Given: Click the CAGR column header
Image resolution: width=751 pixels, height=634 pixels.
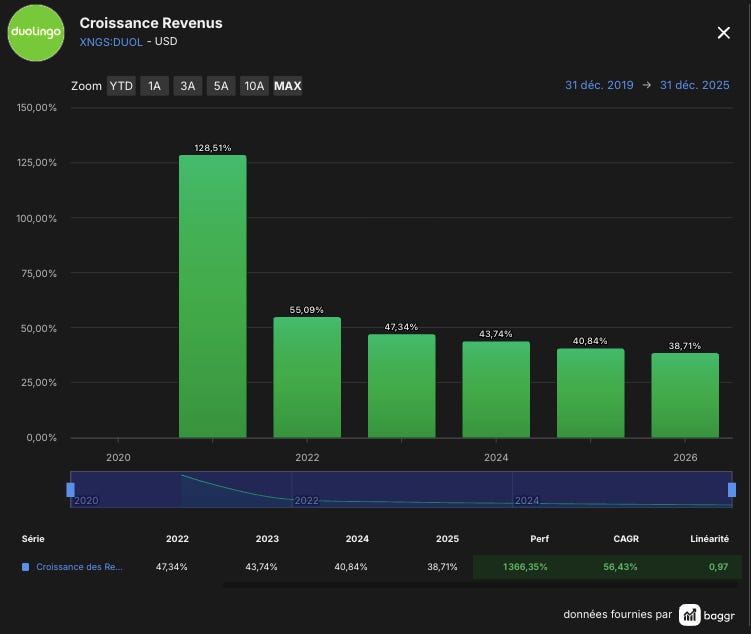Looking at the screenshot, I should coord(626,539).
